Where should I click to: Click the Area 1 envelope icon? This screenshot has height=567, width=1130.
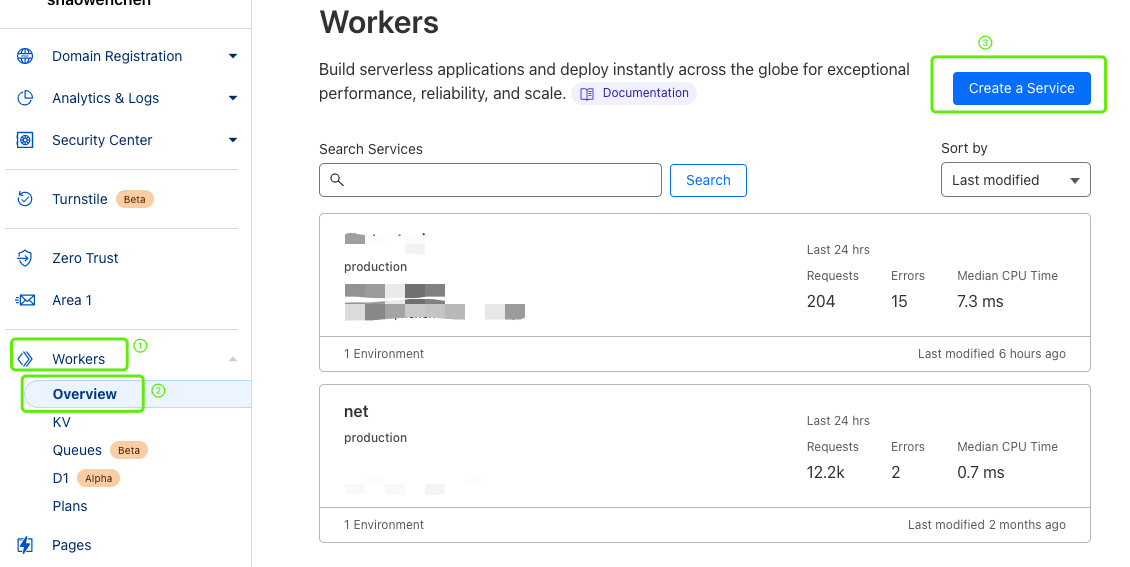(x=25, y=300)
